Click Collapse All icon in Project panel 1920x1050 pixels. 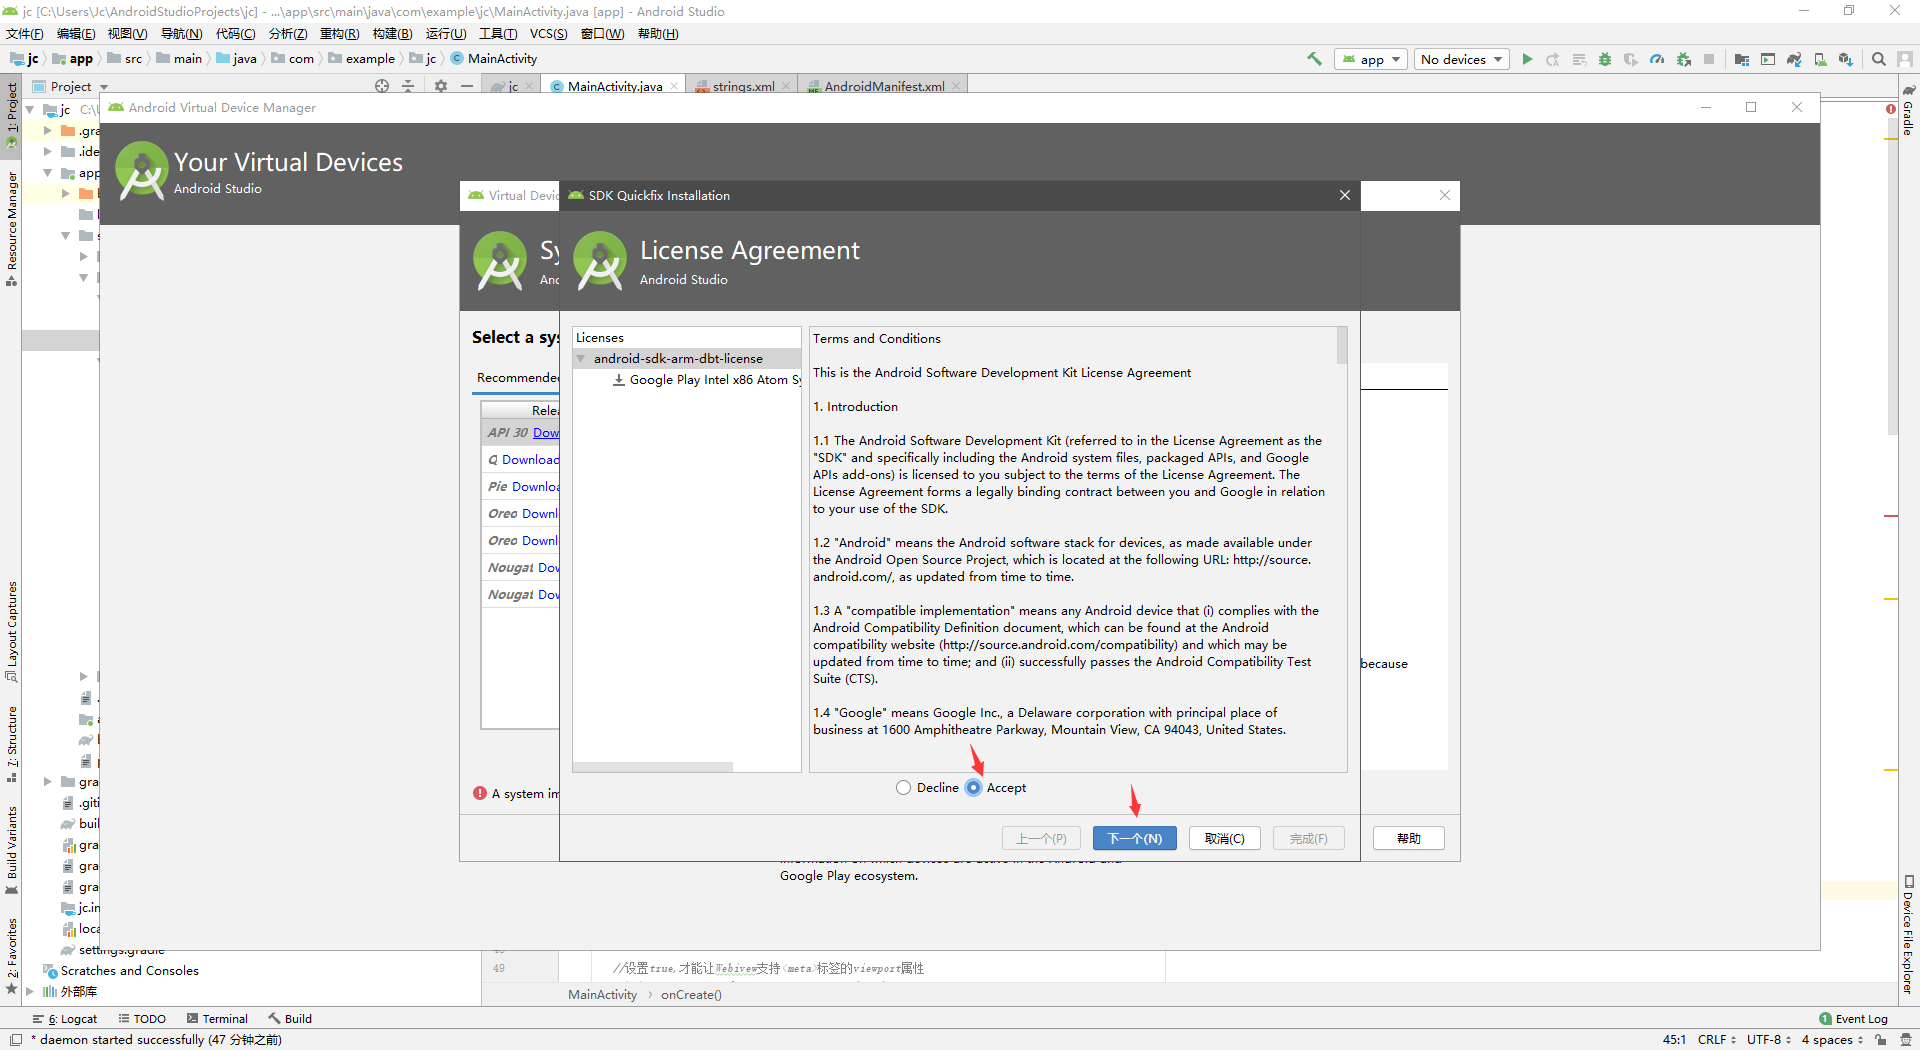[x=408, y=86]
